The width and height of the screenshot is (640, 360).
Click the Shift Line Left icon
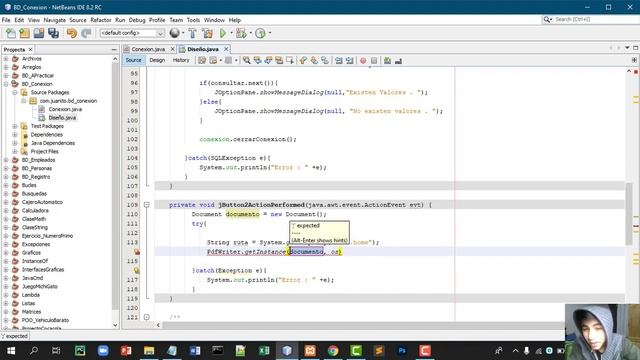pyautogui.click(x=339, y=60)
